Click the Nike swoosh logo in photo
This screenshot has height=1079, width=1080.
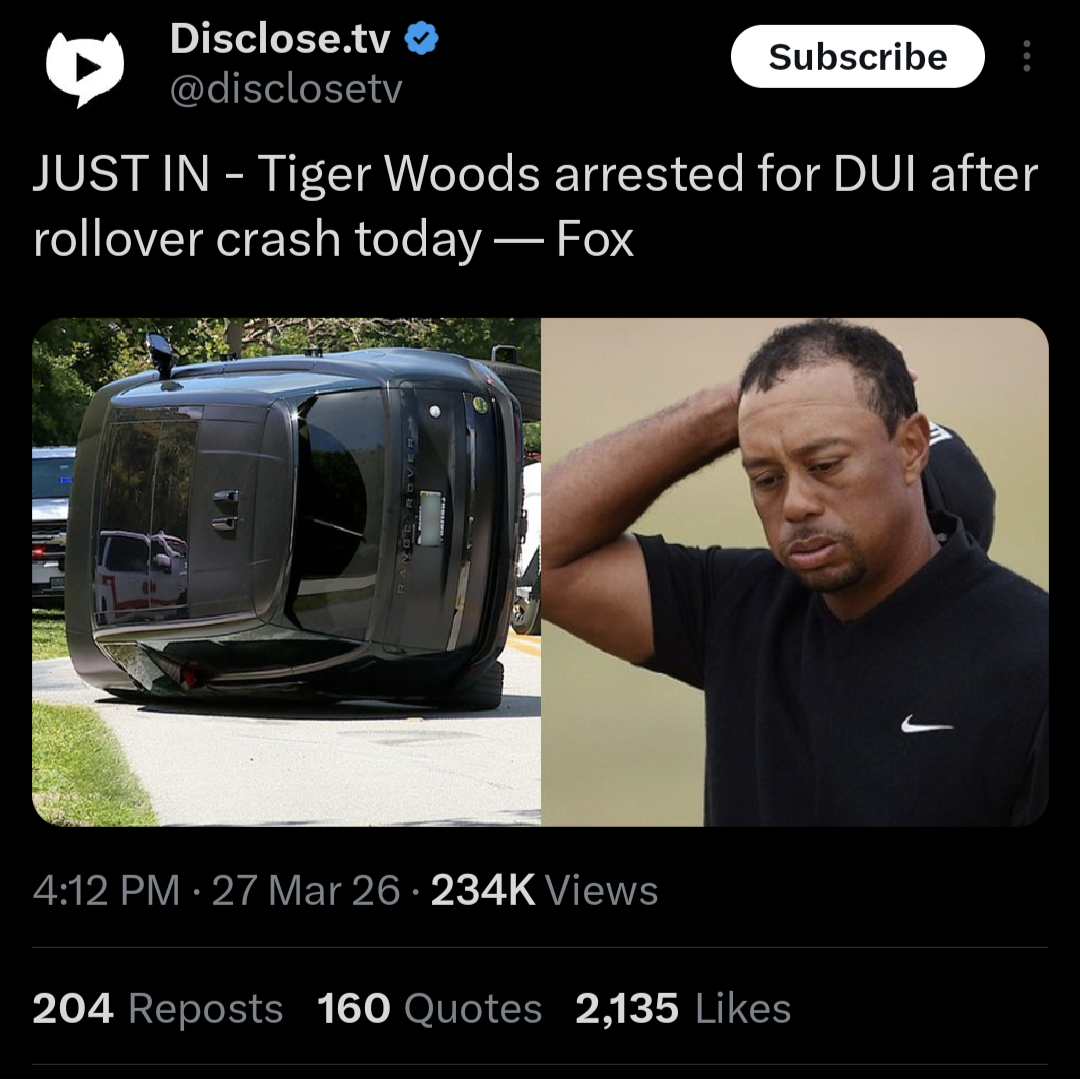click(x=926, y=724)
